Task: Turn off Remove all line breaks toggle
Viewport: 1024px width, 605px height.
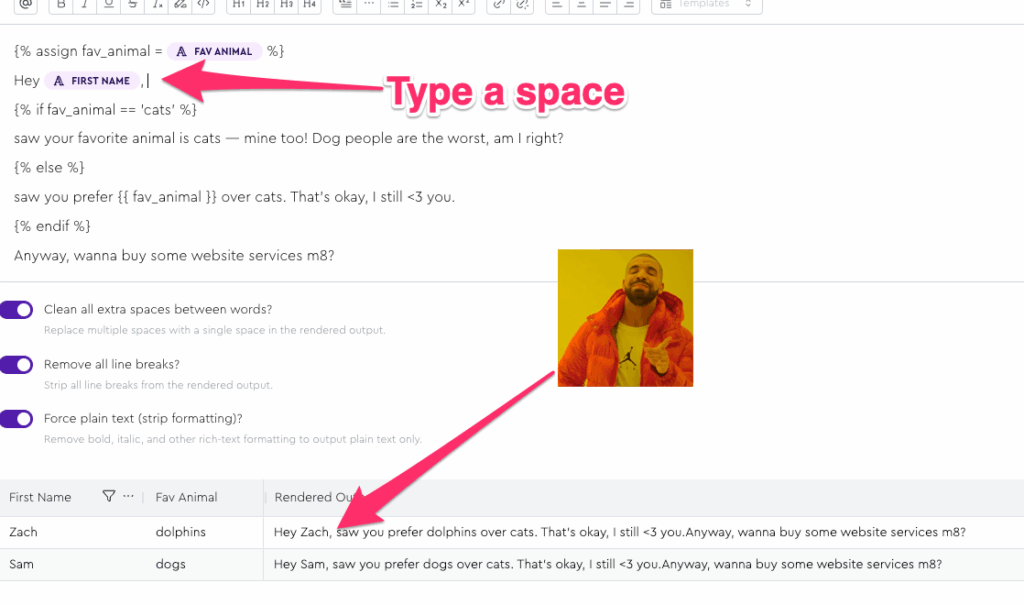Action: click(x=17, y=365)
